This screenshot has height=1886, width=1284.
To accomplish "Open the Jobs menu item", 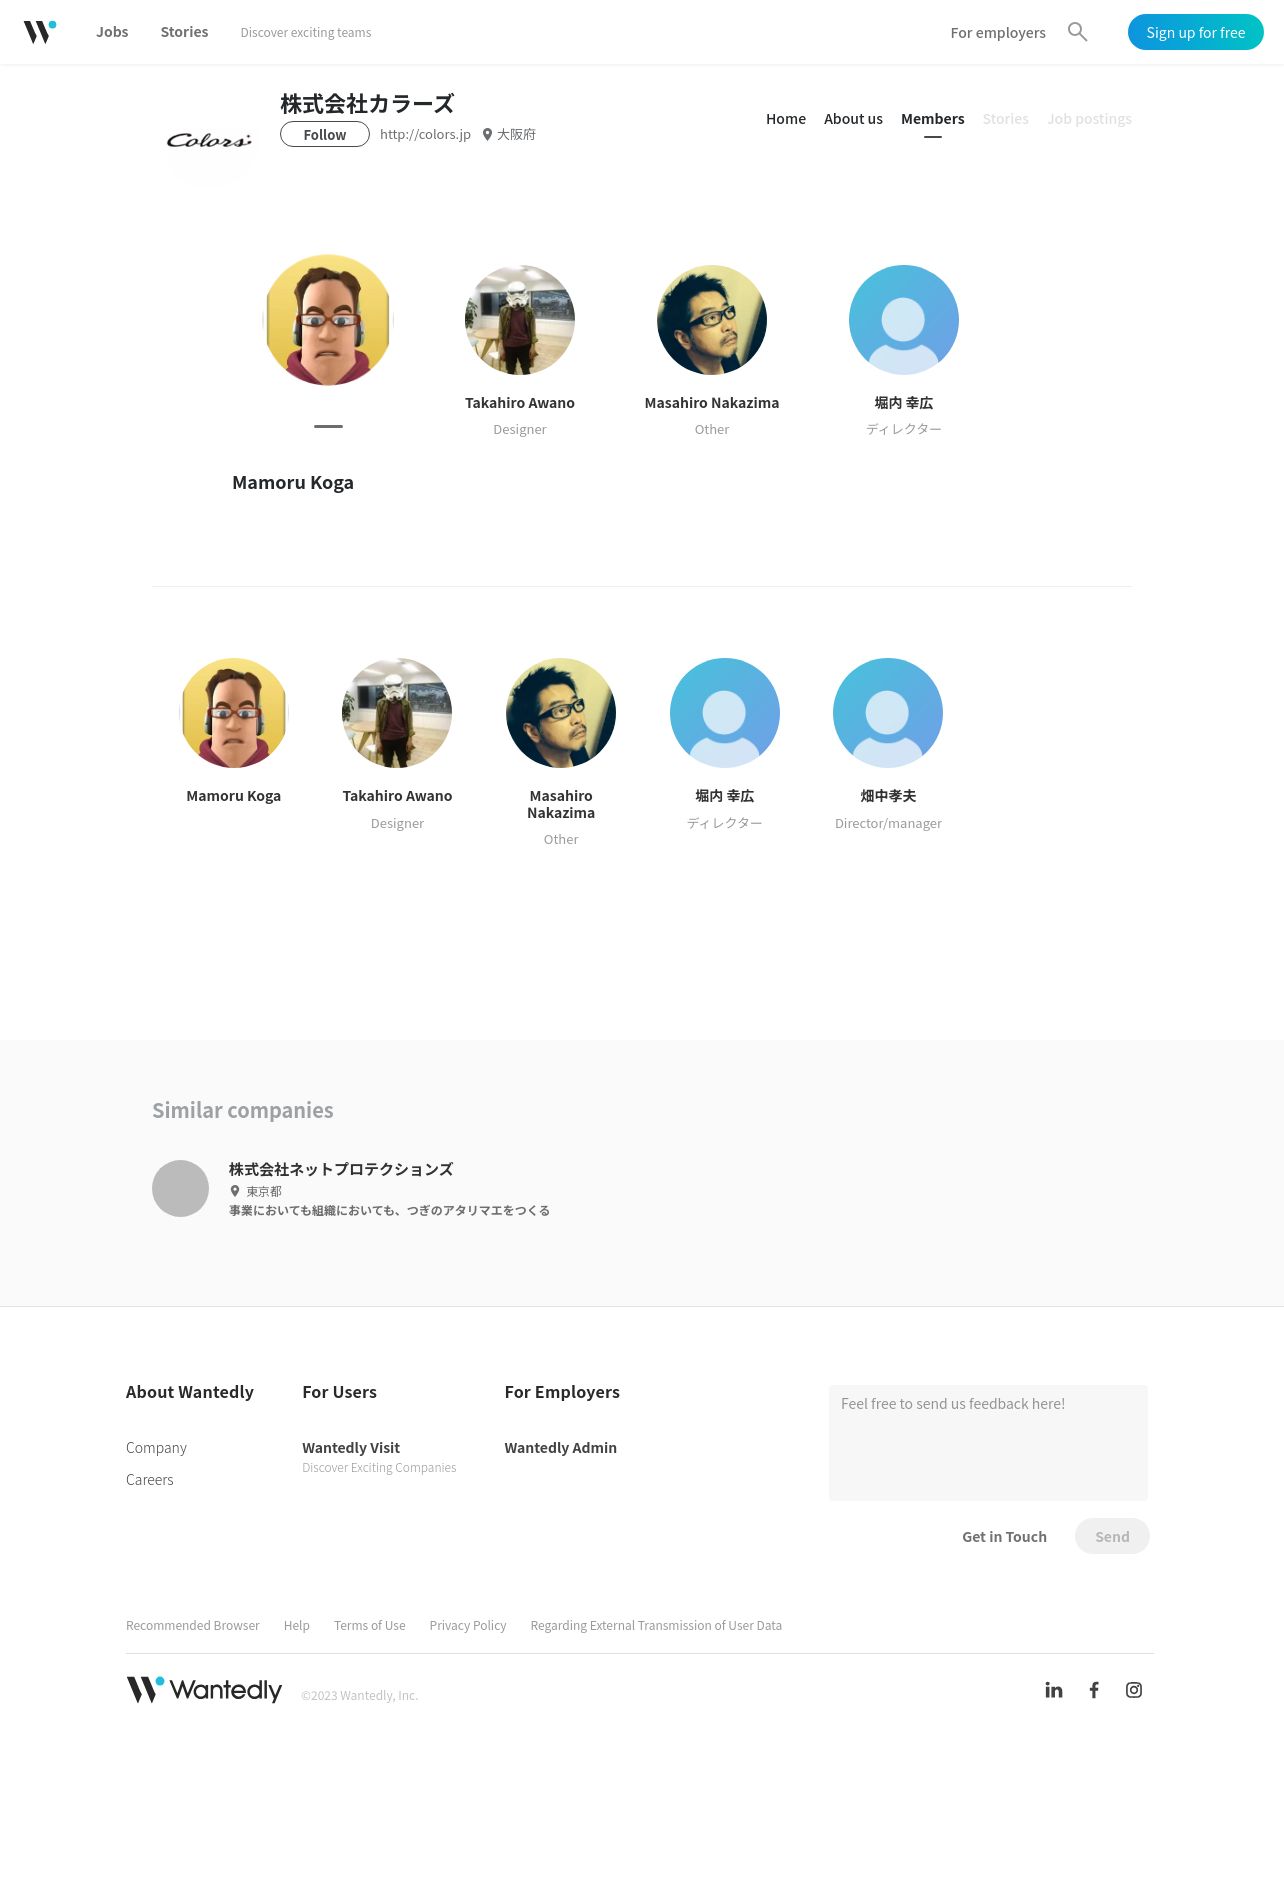I will coord(112,32).
